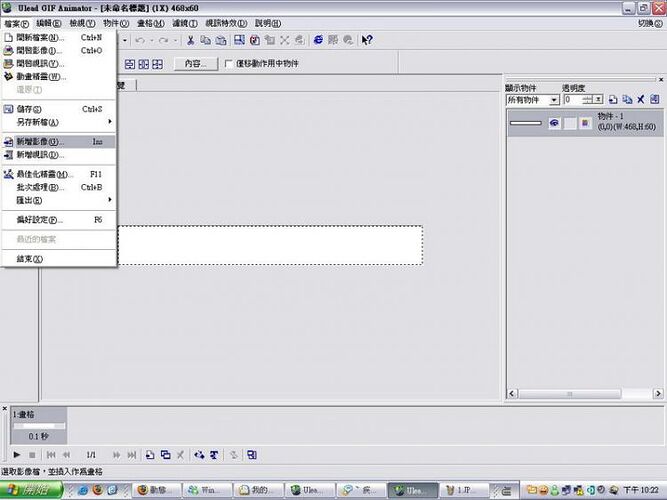The height and width of the screenshot is (500, 667).
Task: Click object panel horizontal scrollbar left arrow
Action: pos(512,394)
